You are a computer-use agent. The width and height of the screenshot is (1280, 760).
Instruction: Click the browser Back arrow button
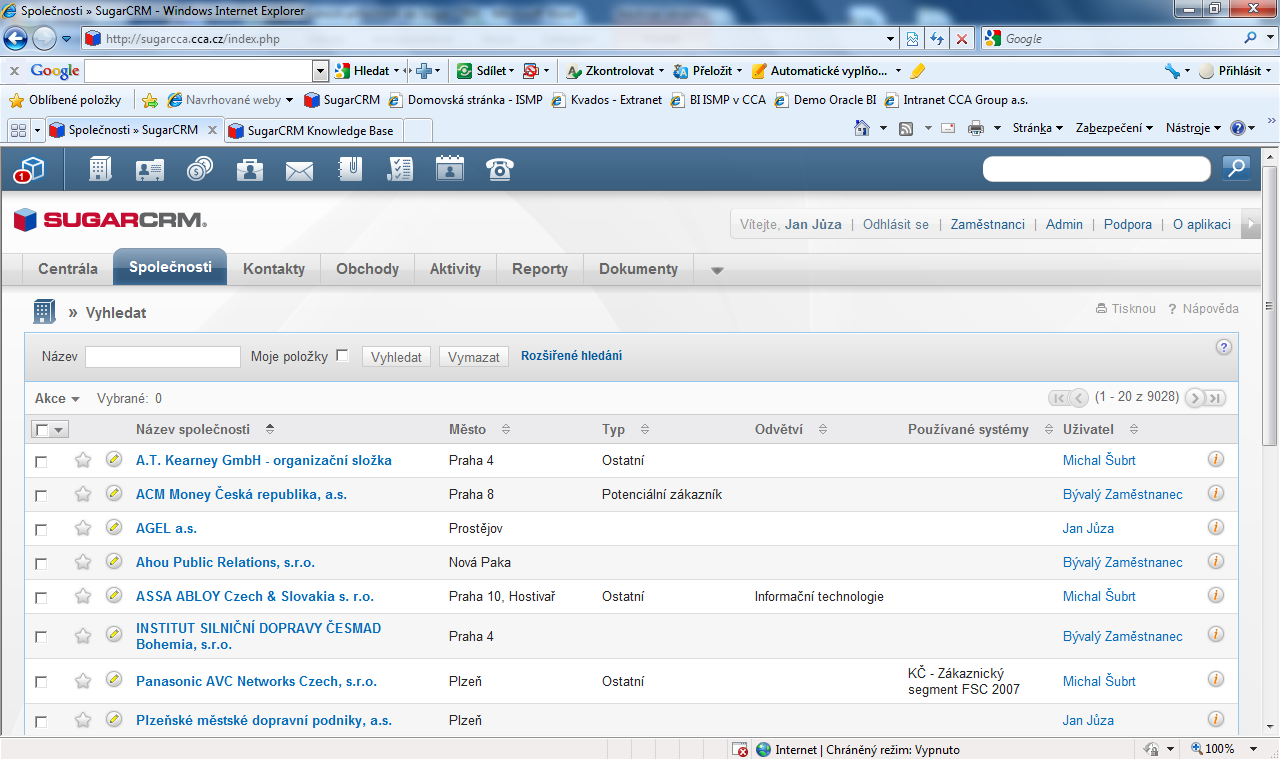click(x=15, y=38)
